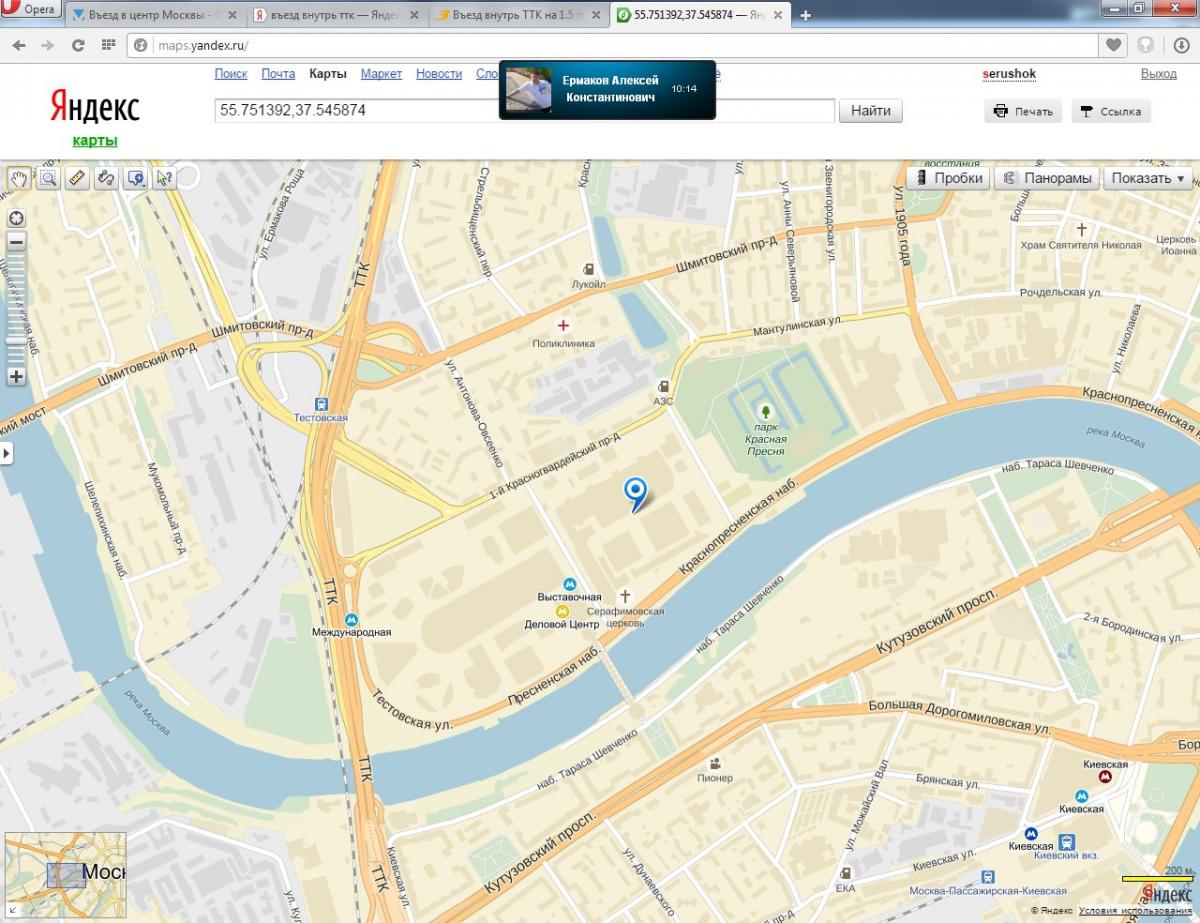Click the Печать print button
This screenshot has width=1200, height=923.
pos(1024,111)
